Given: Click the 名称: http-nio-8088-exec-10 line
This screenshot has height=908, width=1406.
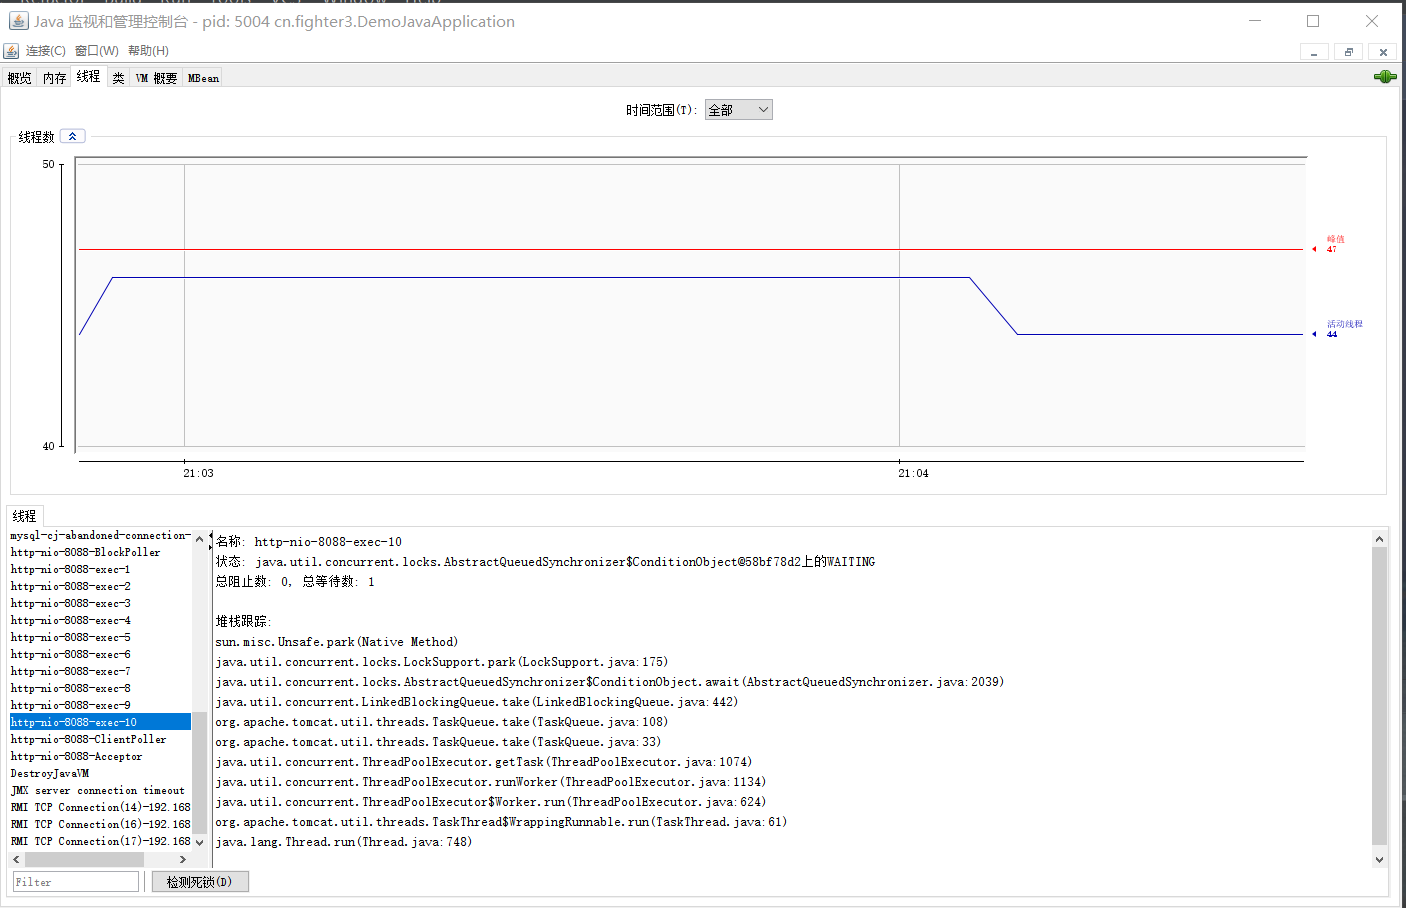Looking at the screenshot, I should click(309, 542).
